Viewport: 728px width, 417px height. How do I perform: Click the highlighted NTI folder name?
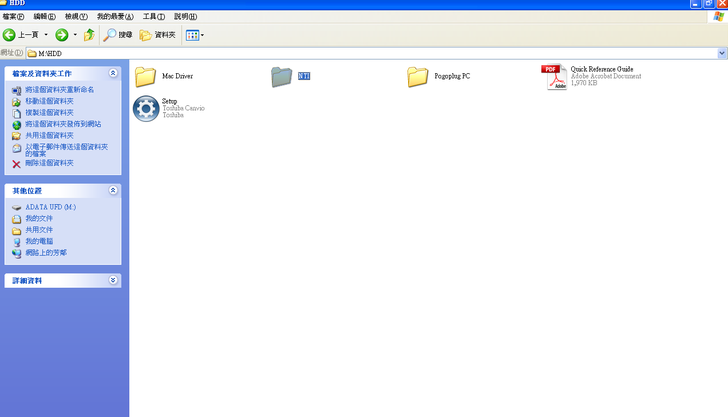point(304,76)
